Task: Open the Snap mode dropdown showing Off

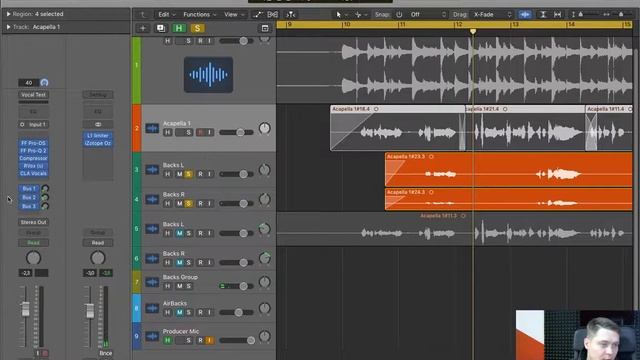Action: click(x=427, y=15)
